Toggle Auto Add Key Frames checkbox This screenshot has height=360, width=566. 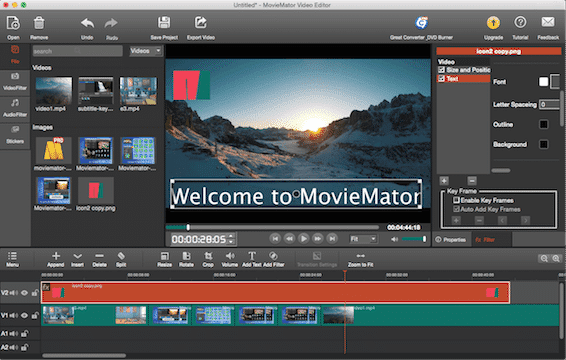(456, 209)
